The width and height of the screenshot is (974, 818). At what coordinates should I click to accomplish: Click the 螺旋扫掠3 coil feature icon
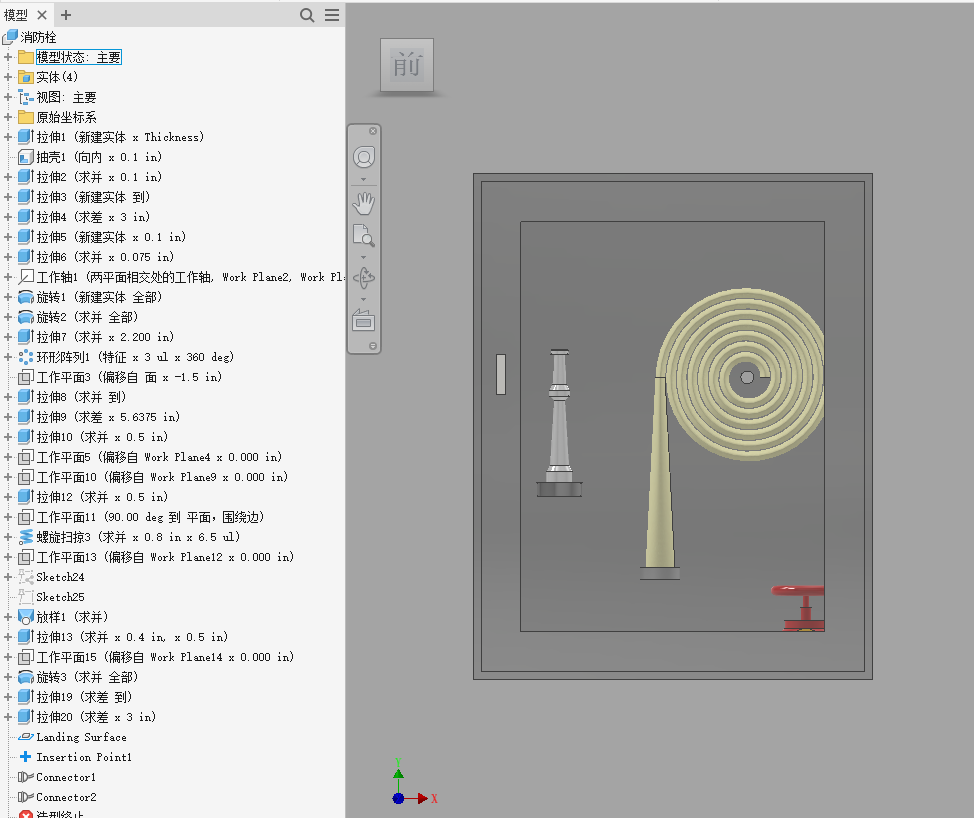pos(25,537)
